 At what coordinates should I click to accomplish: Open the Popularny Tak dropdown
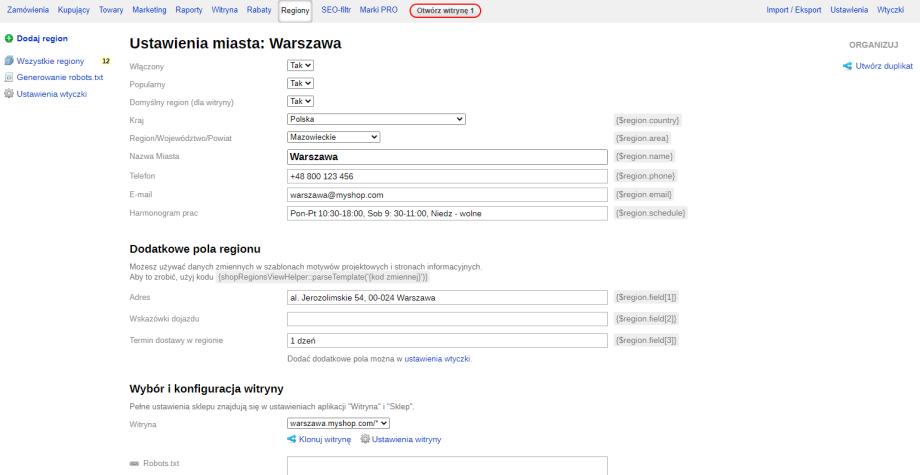click(301, 83)
